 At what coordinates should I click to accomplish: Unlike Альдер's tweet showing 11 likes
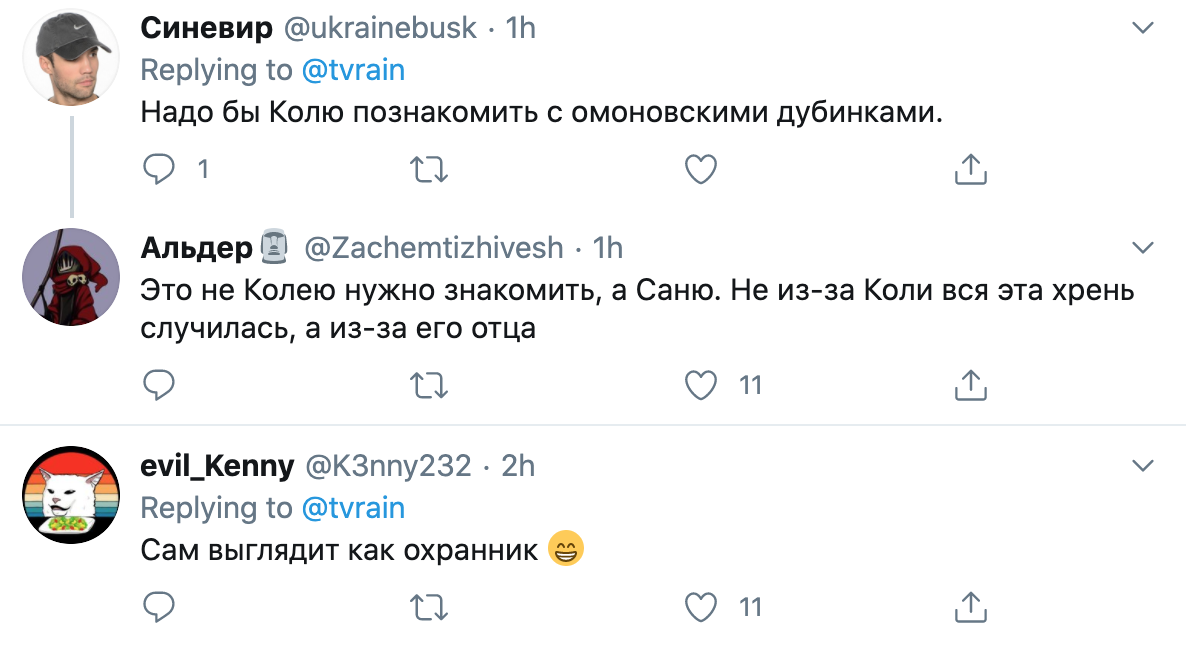700,384
